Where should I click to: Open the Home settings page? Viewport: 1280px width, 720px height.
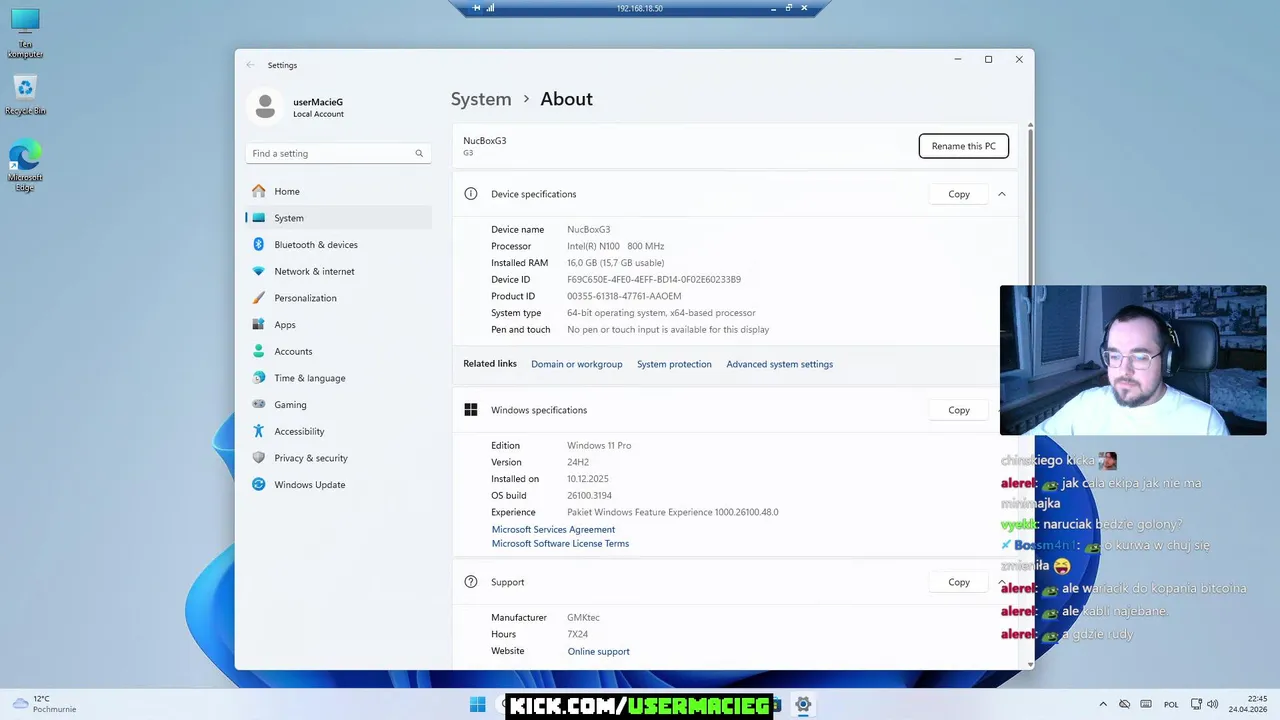pyautogui.click(x=287, y=191)
